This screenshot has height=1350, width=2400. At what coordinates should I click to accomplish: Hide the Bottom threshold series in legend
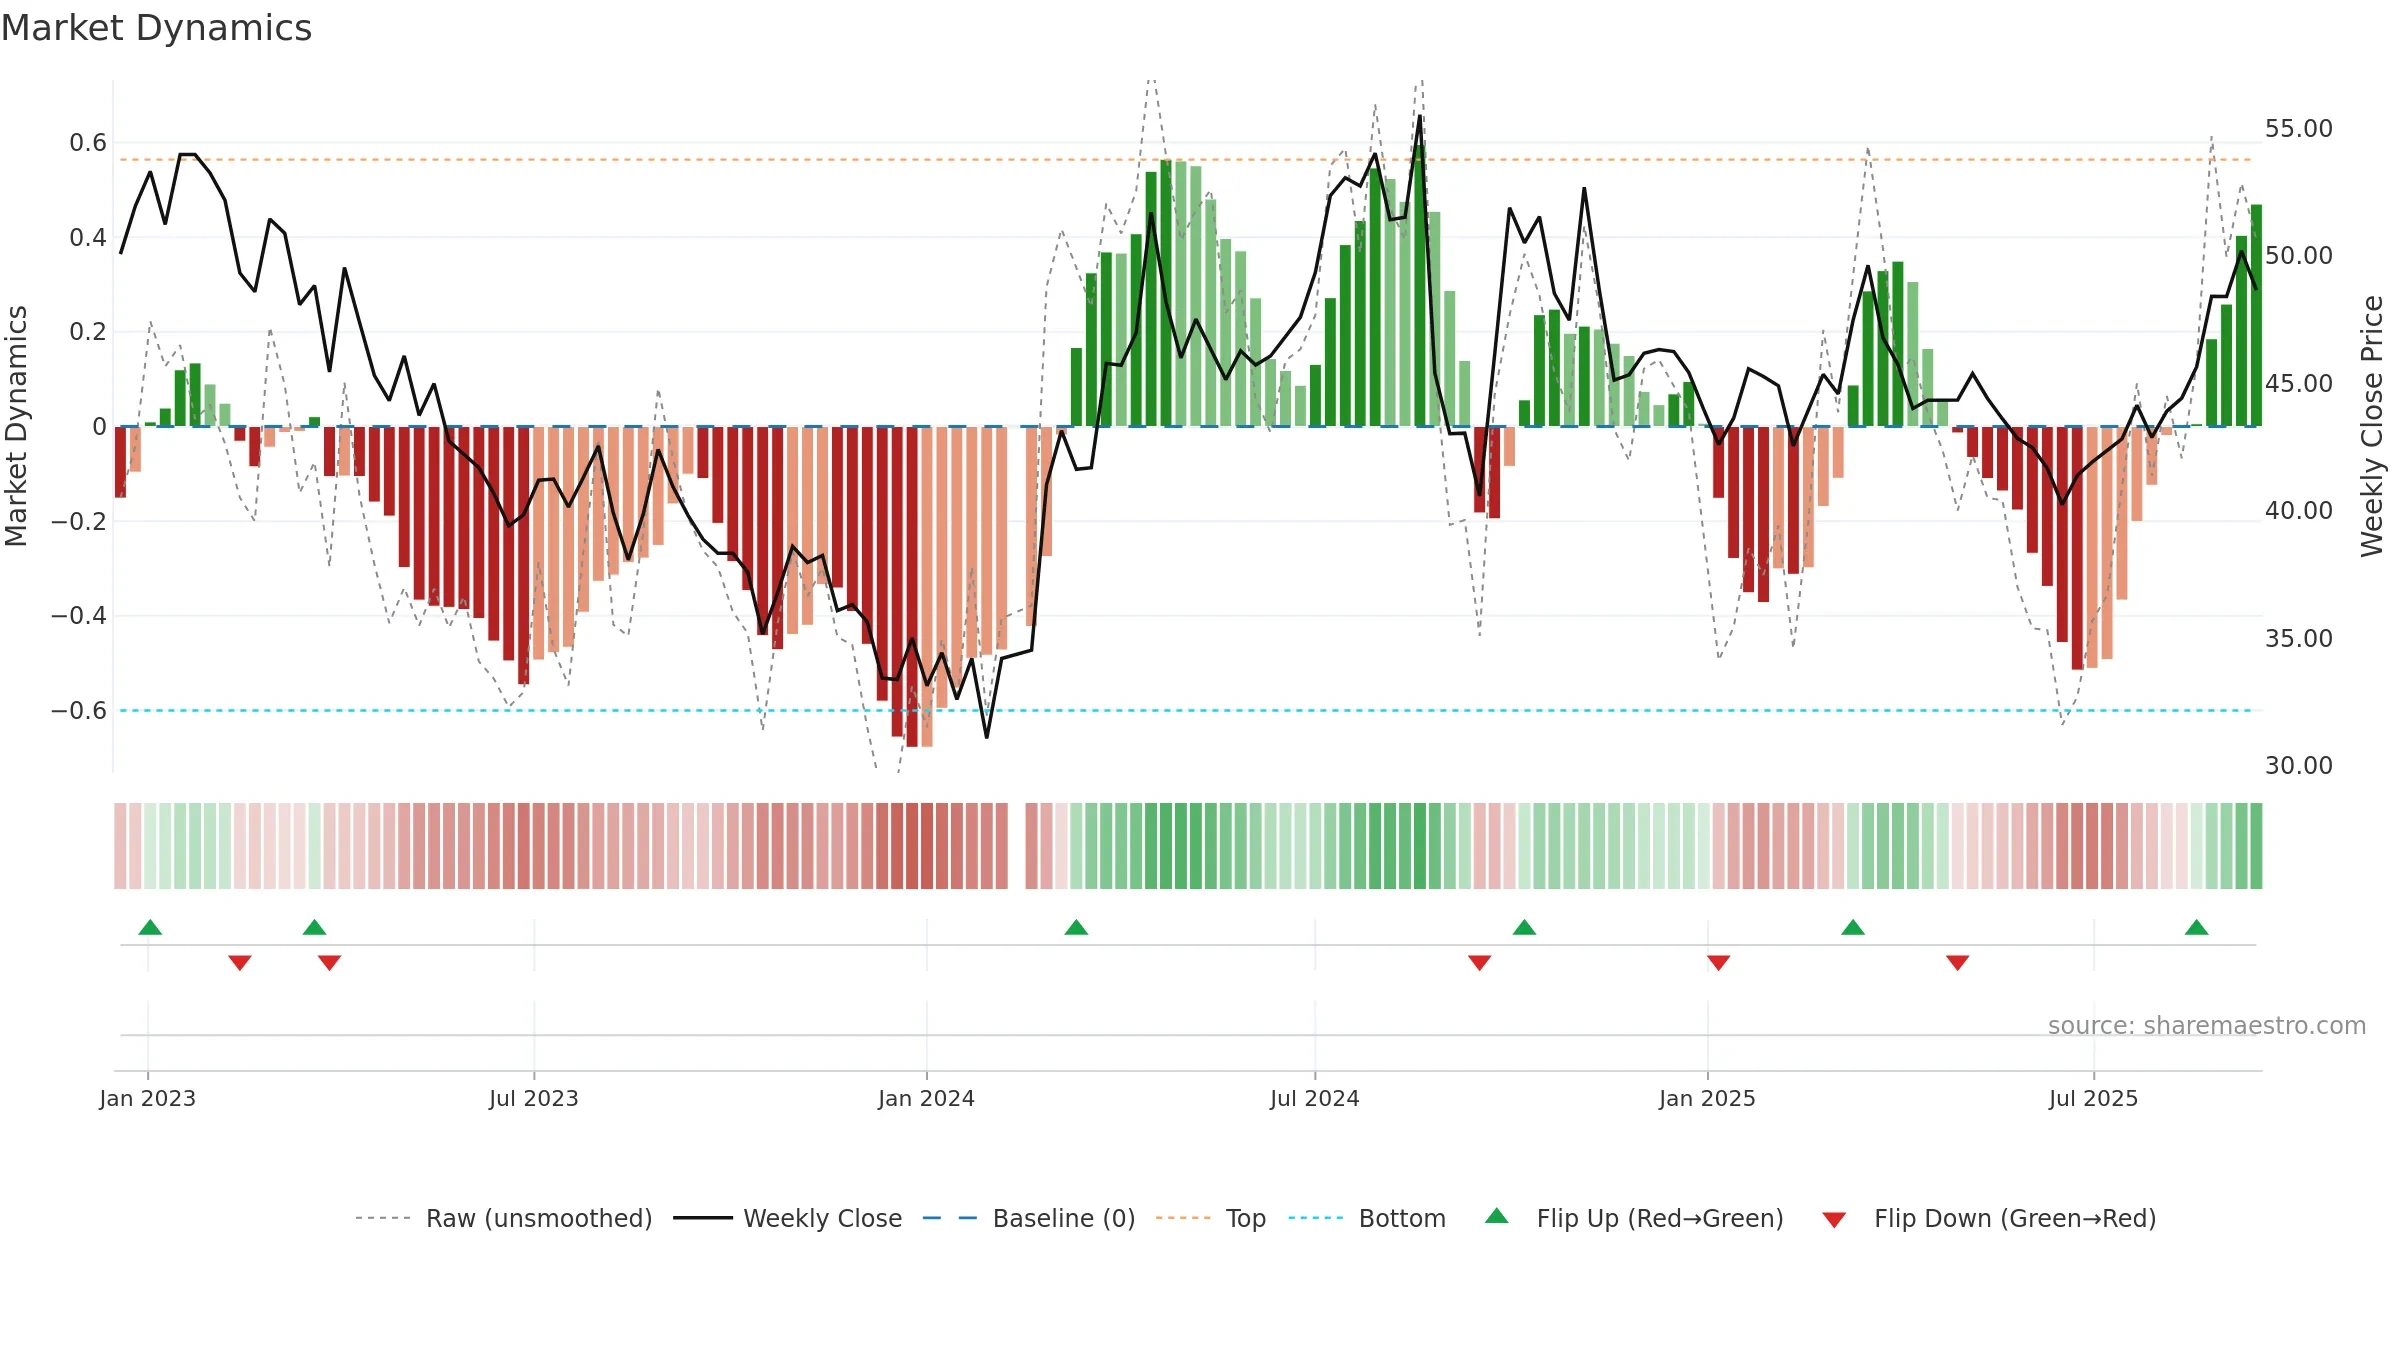pos(1367,1218)
